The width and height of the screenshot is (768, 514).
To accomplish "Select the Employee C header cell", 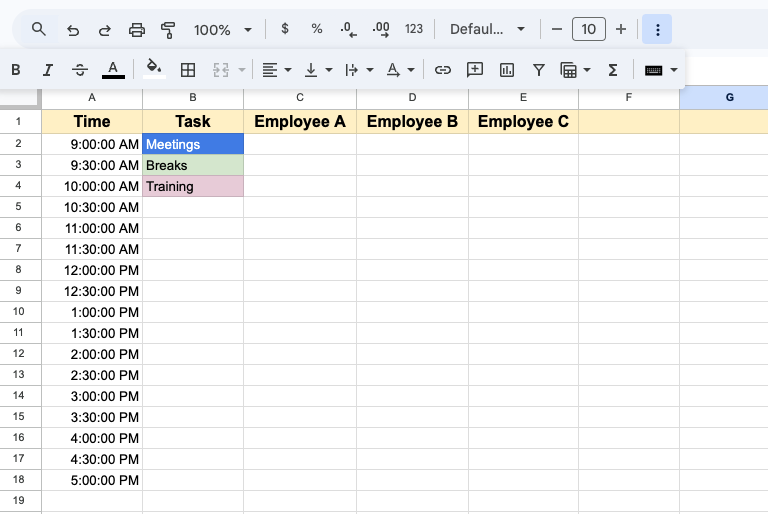I will (523, 121).
